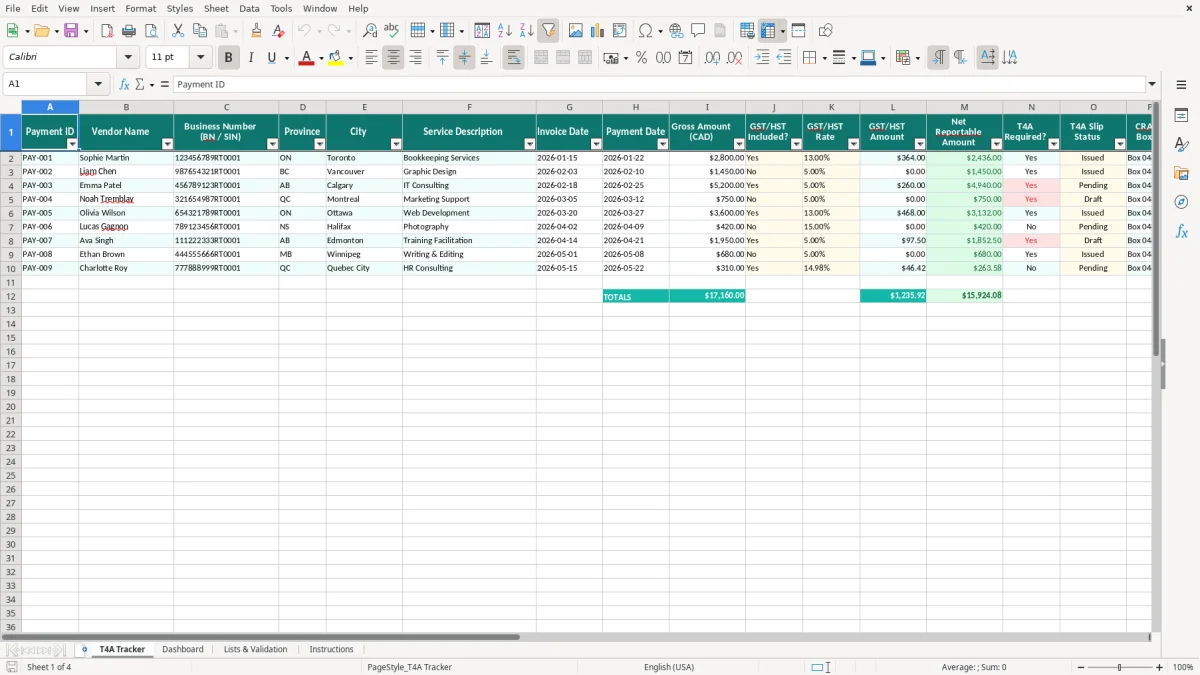Click the zoom percentage 100% in status bar
The height and width of the screenshot is (675, 1200).
pos(1183,667)
